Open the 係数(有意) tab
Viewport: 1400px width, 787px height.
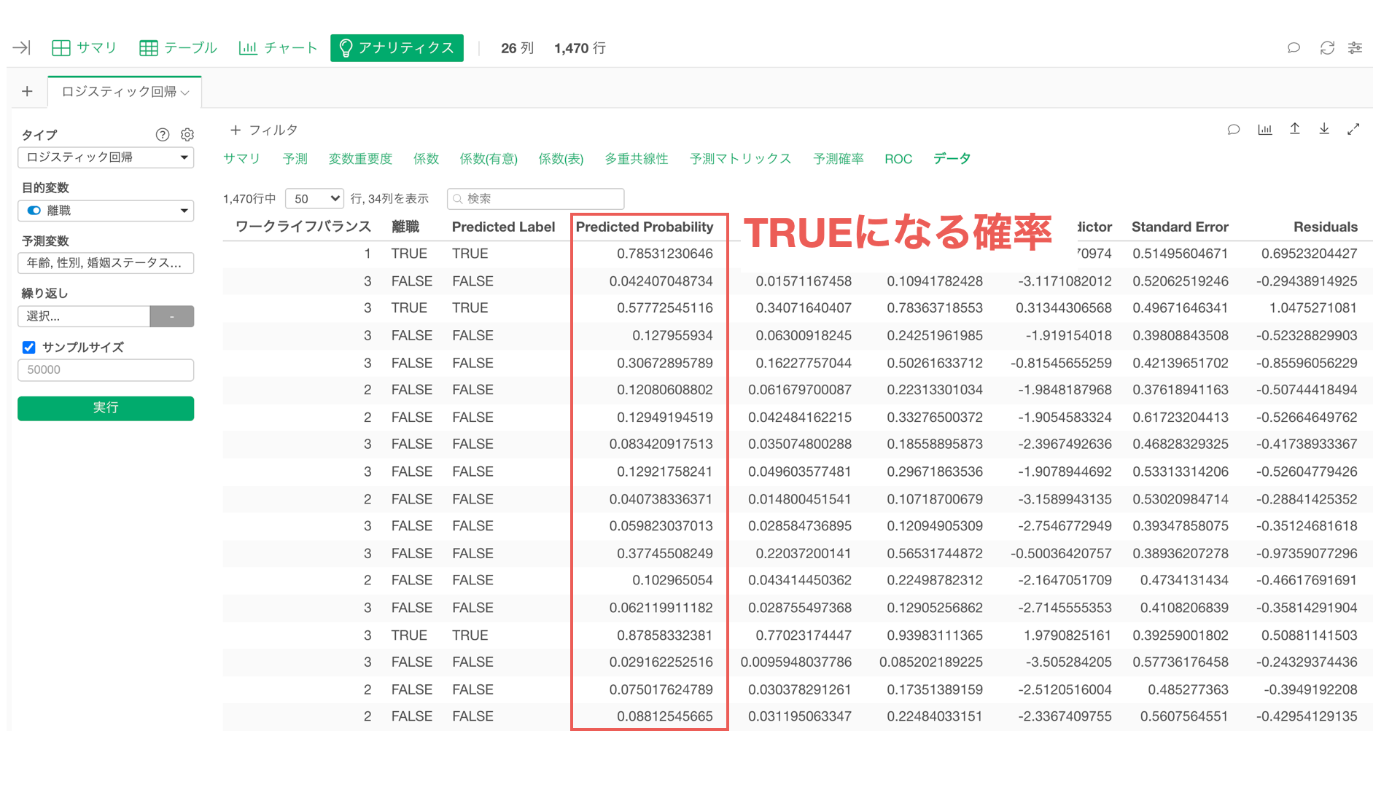(489, 159)
